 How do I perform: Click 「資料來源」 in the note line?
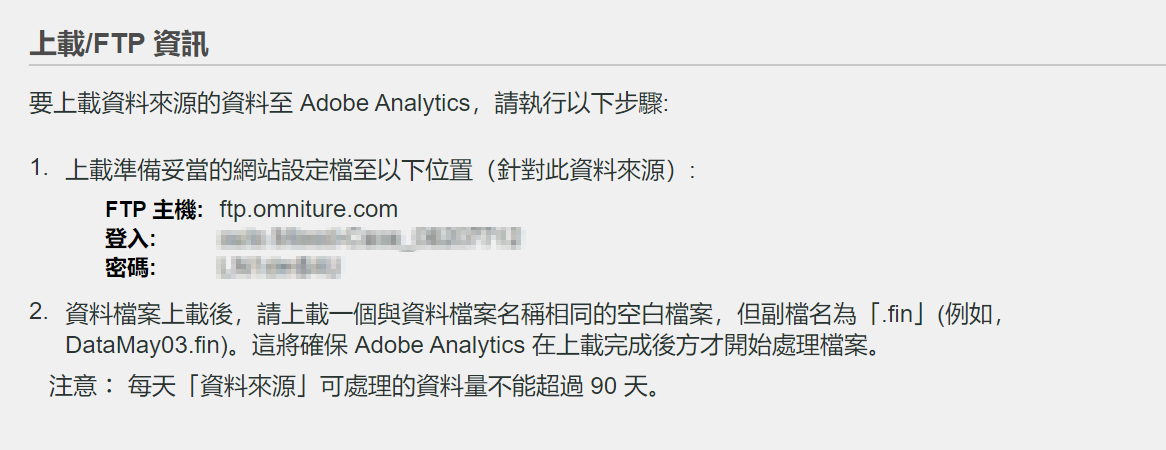click(248, 387)
